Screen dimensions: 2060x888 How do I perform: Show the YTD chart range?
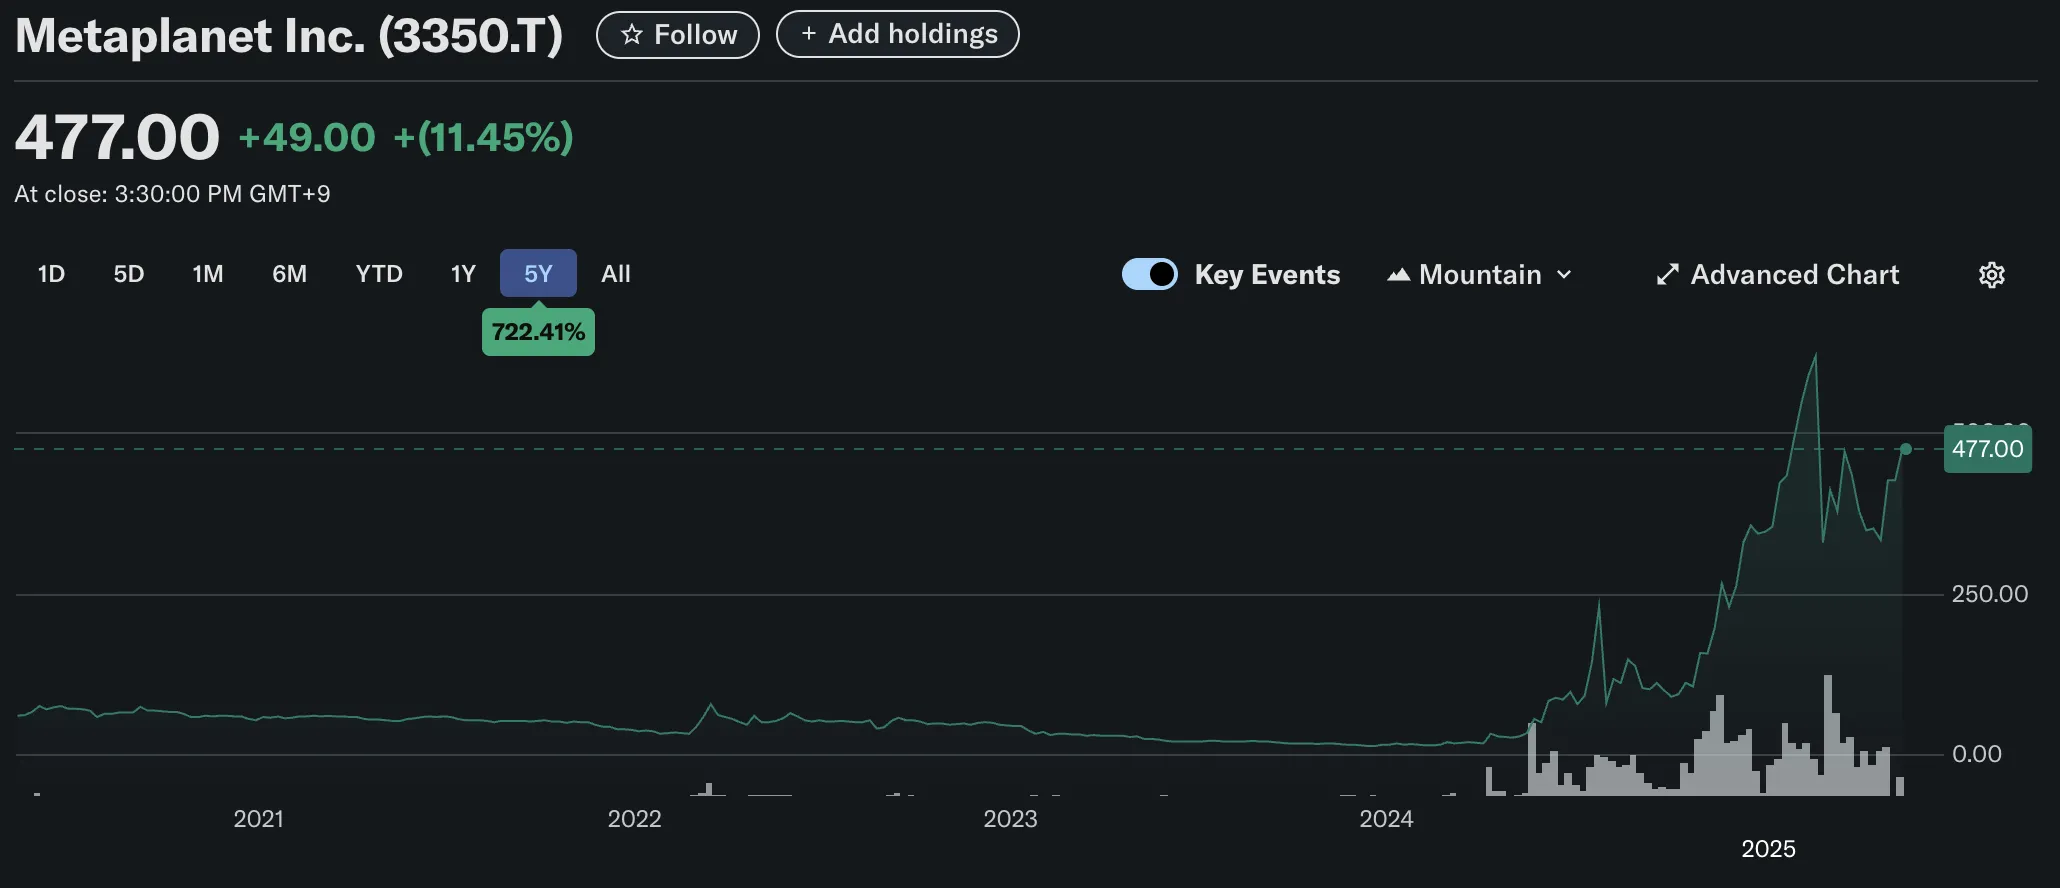(x=379, y=274)
